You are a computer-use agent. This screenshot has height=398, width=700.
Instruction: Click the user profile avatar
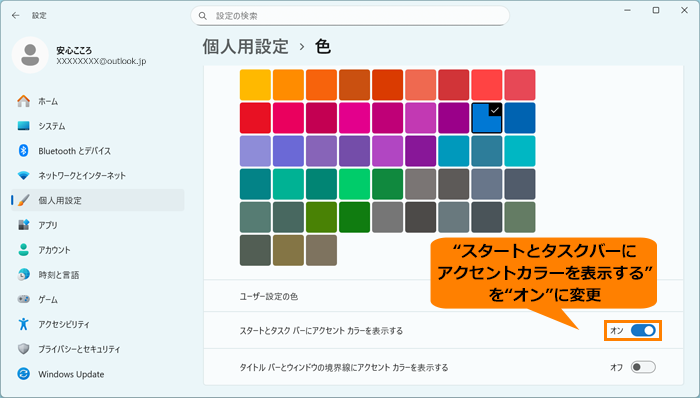point(30,55)
